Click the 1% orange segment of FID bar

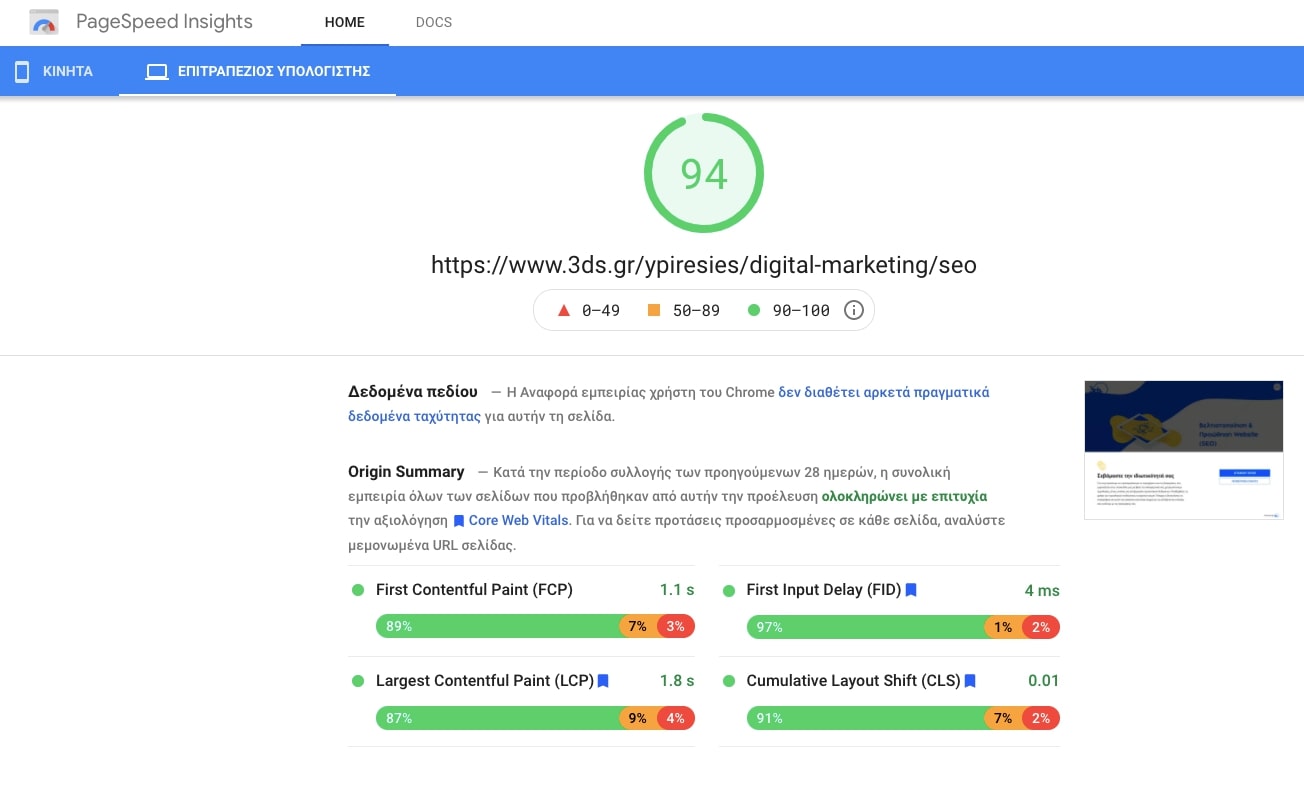(1003, 627)
